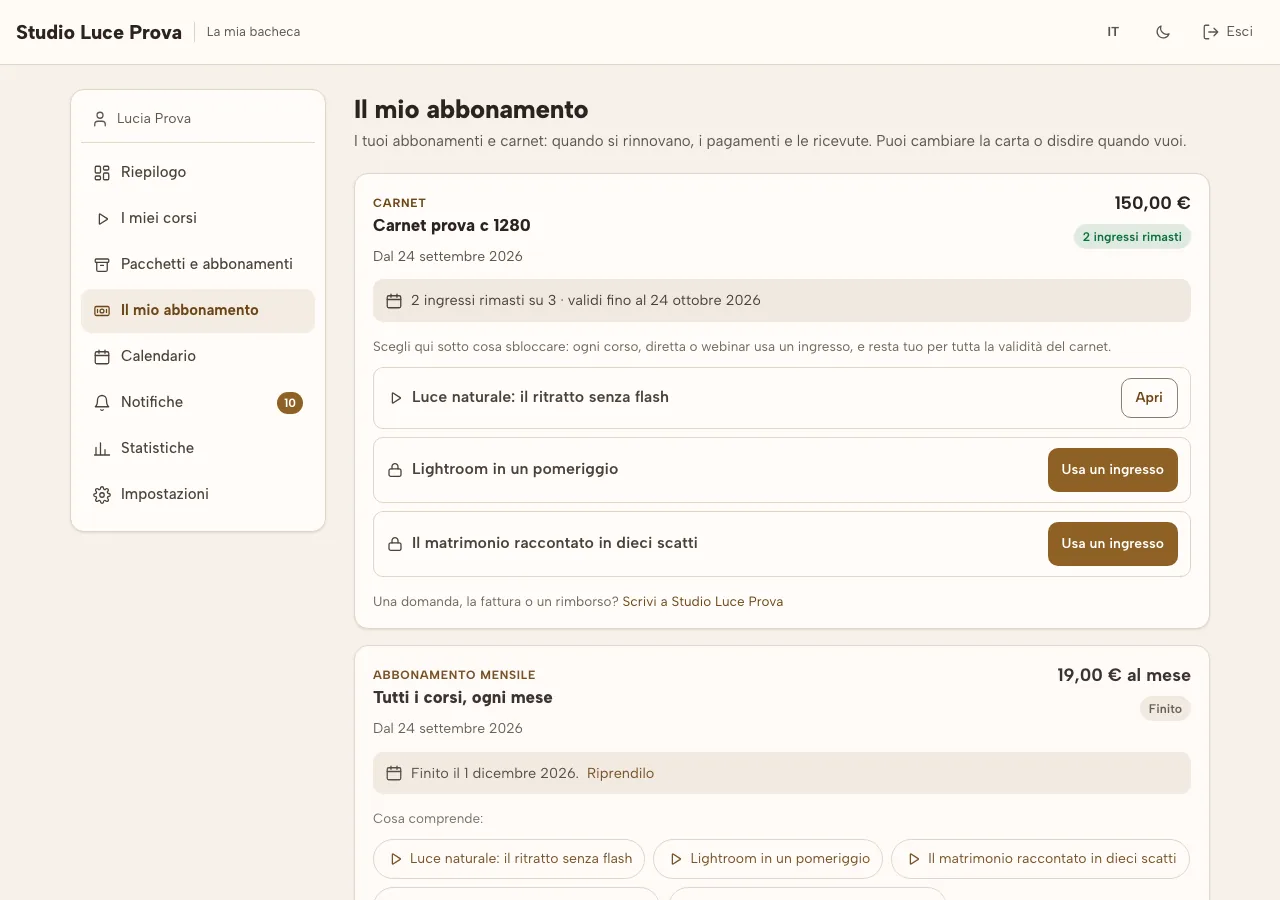Select Il mio abbonamento menu item
1280x900 pixels.
click(x=198, y=310)
